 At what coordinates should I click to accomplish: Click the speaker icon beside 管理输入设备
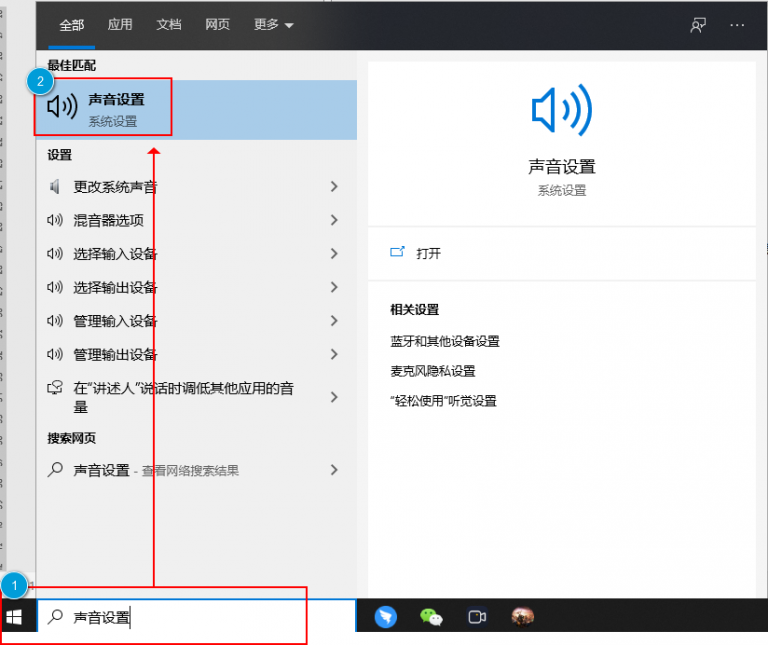coord(55,321)
